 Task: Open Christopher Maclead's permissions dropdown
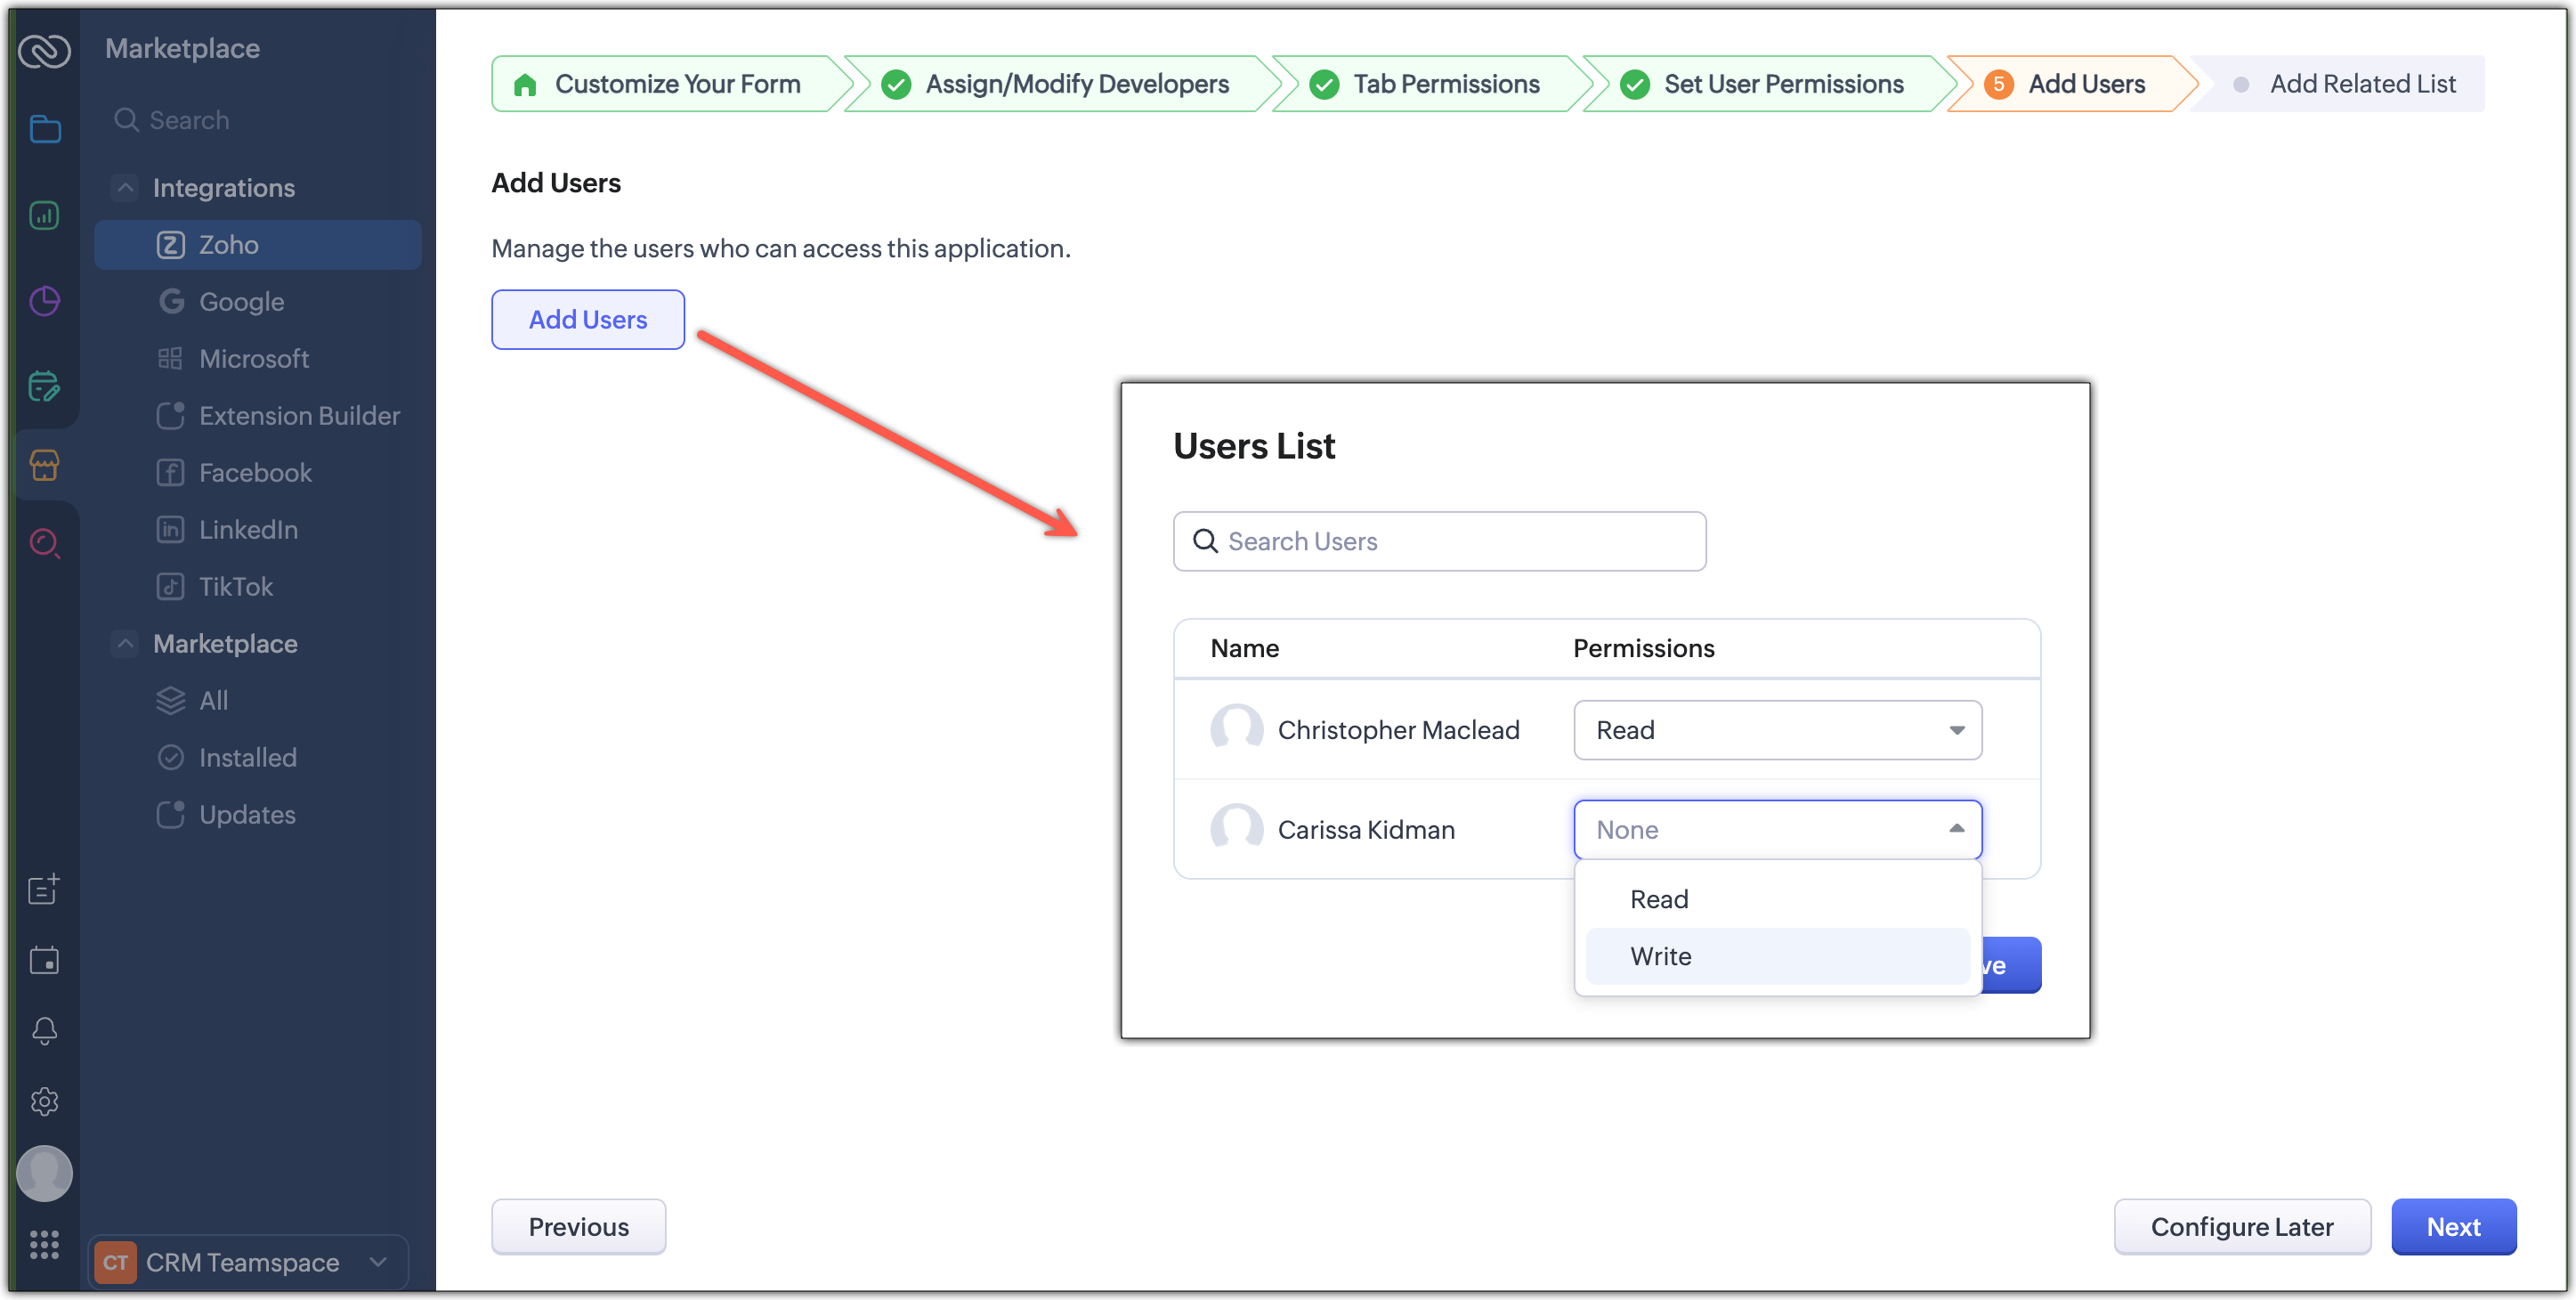1777,730
